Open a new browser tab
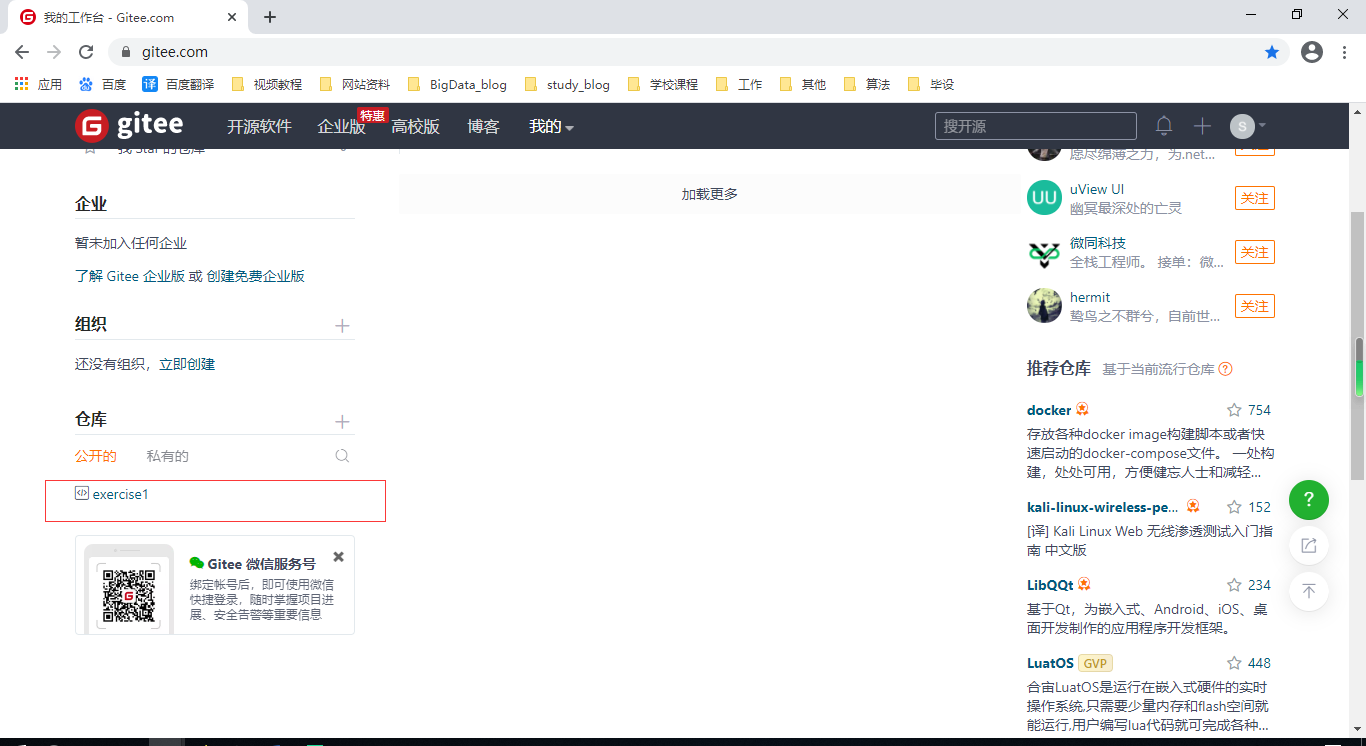 [x=270, y=17]
